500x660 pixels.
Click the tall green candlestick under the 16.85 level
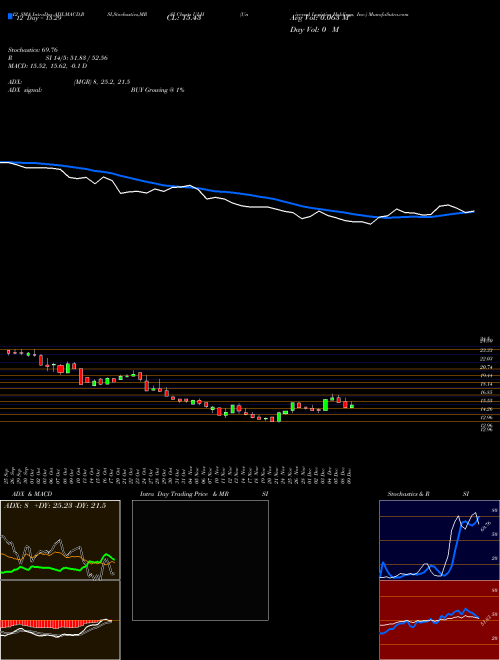coord(325,405)
